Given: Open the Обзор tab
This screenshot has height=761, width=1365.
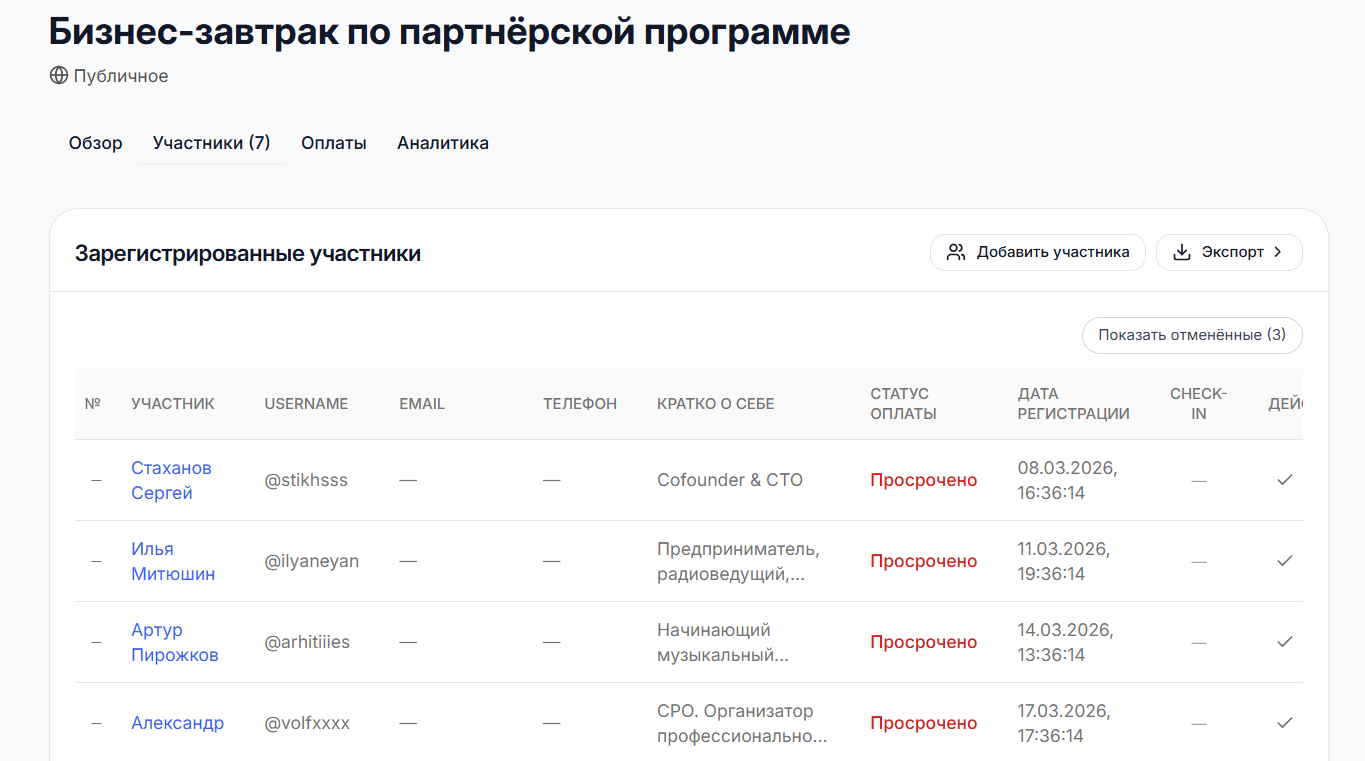Looking at the screenshot, I should 96,143.
